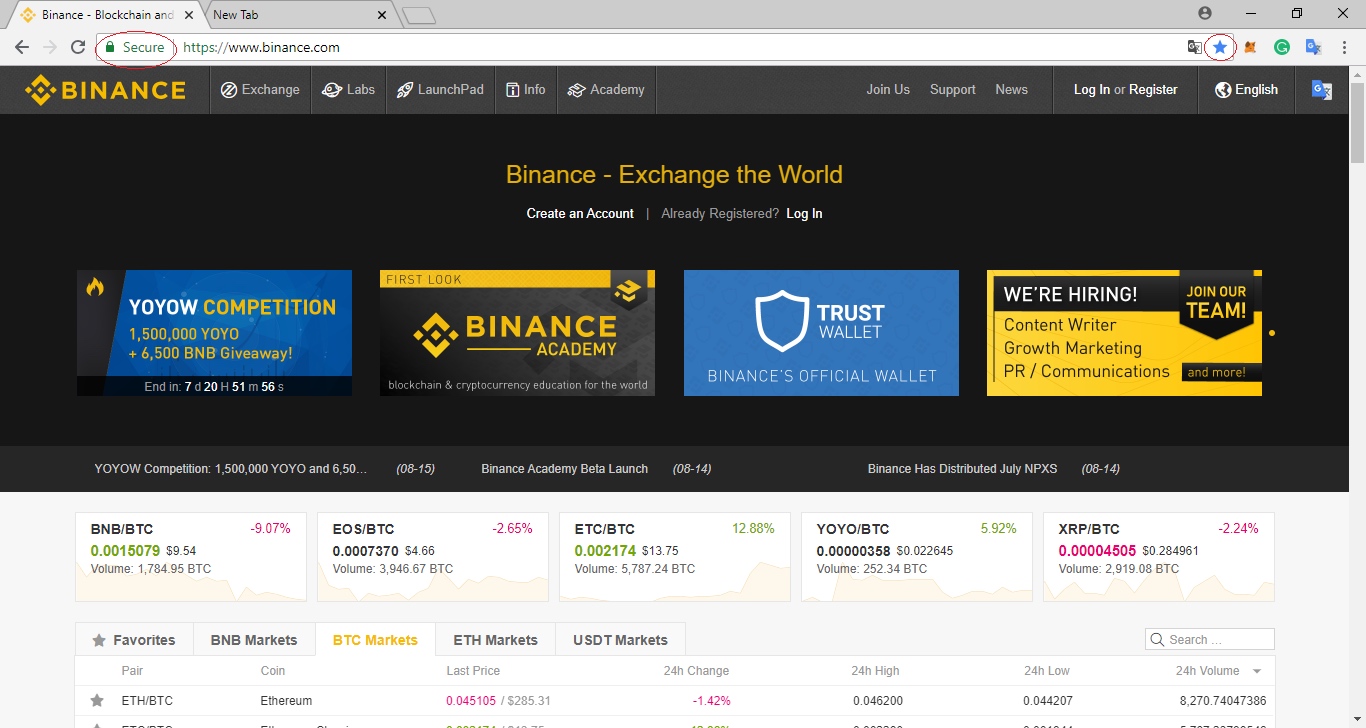Switch to the Favorites tab
The image size is (1366, 728).
(134, 640)
